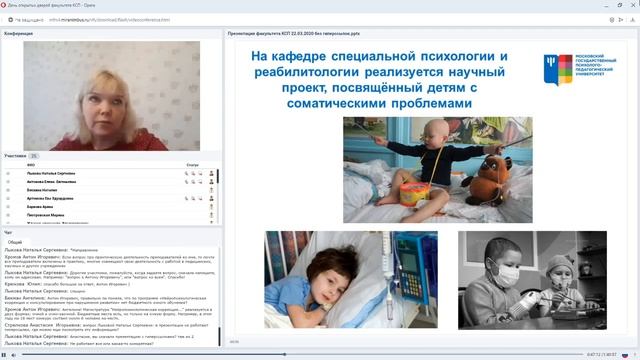Select participant Бакаева Наталия in list
The height and width of the screenshot is (360, 640).
coord(42,190)
